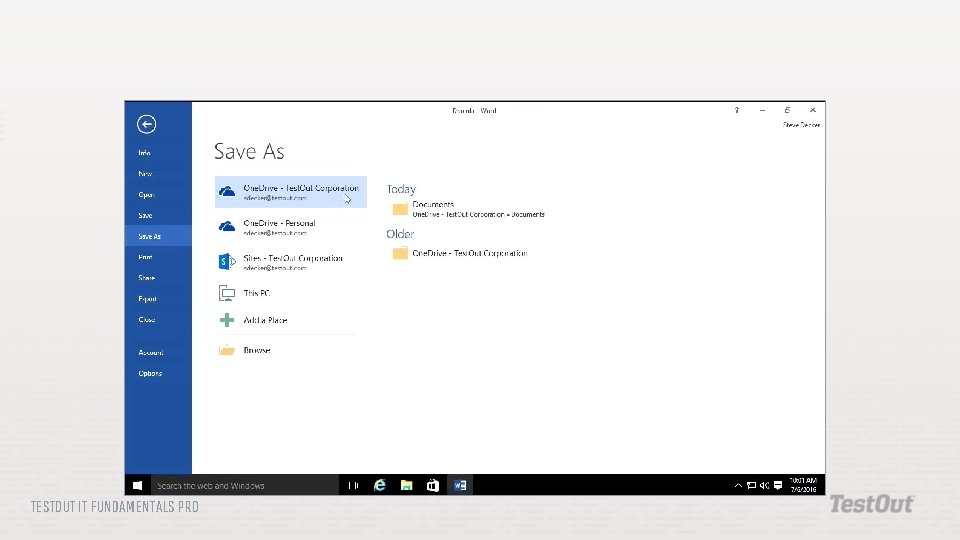Image resolution: width=960 pixels, height=540 pixels.
Task: Click the Word icon on the taskbar
Action: click(460, 486)
